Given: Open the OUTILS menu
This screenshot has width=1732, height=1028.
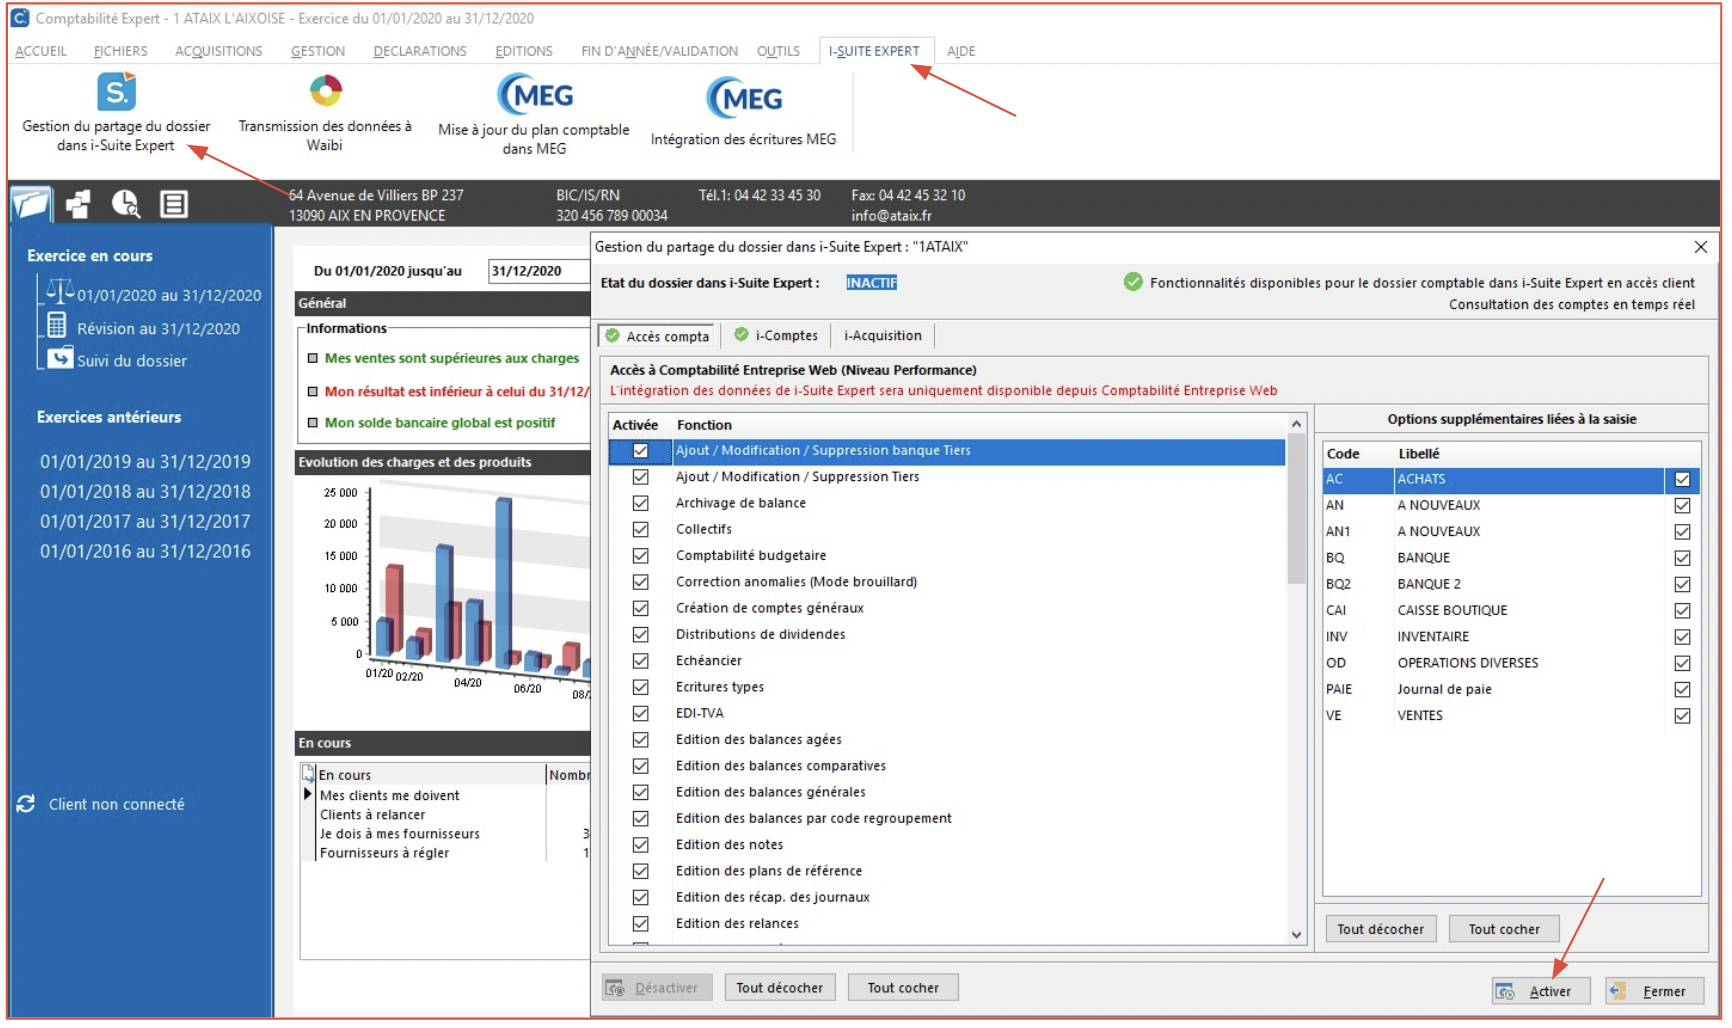Looking at the screenshot, I should (x=778, y=51).
